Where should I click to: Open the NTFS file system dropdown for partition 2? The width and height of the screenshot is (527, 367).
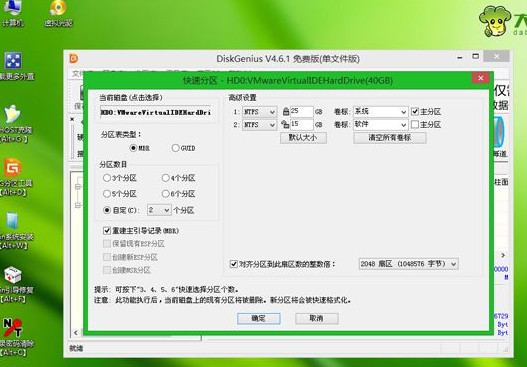point(259,125)
